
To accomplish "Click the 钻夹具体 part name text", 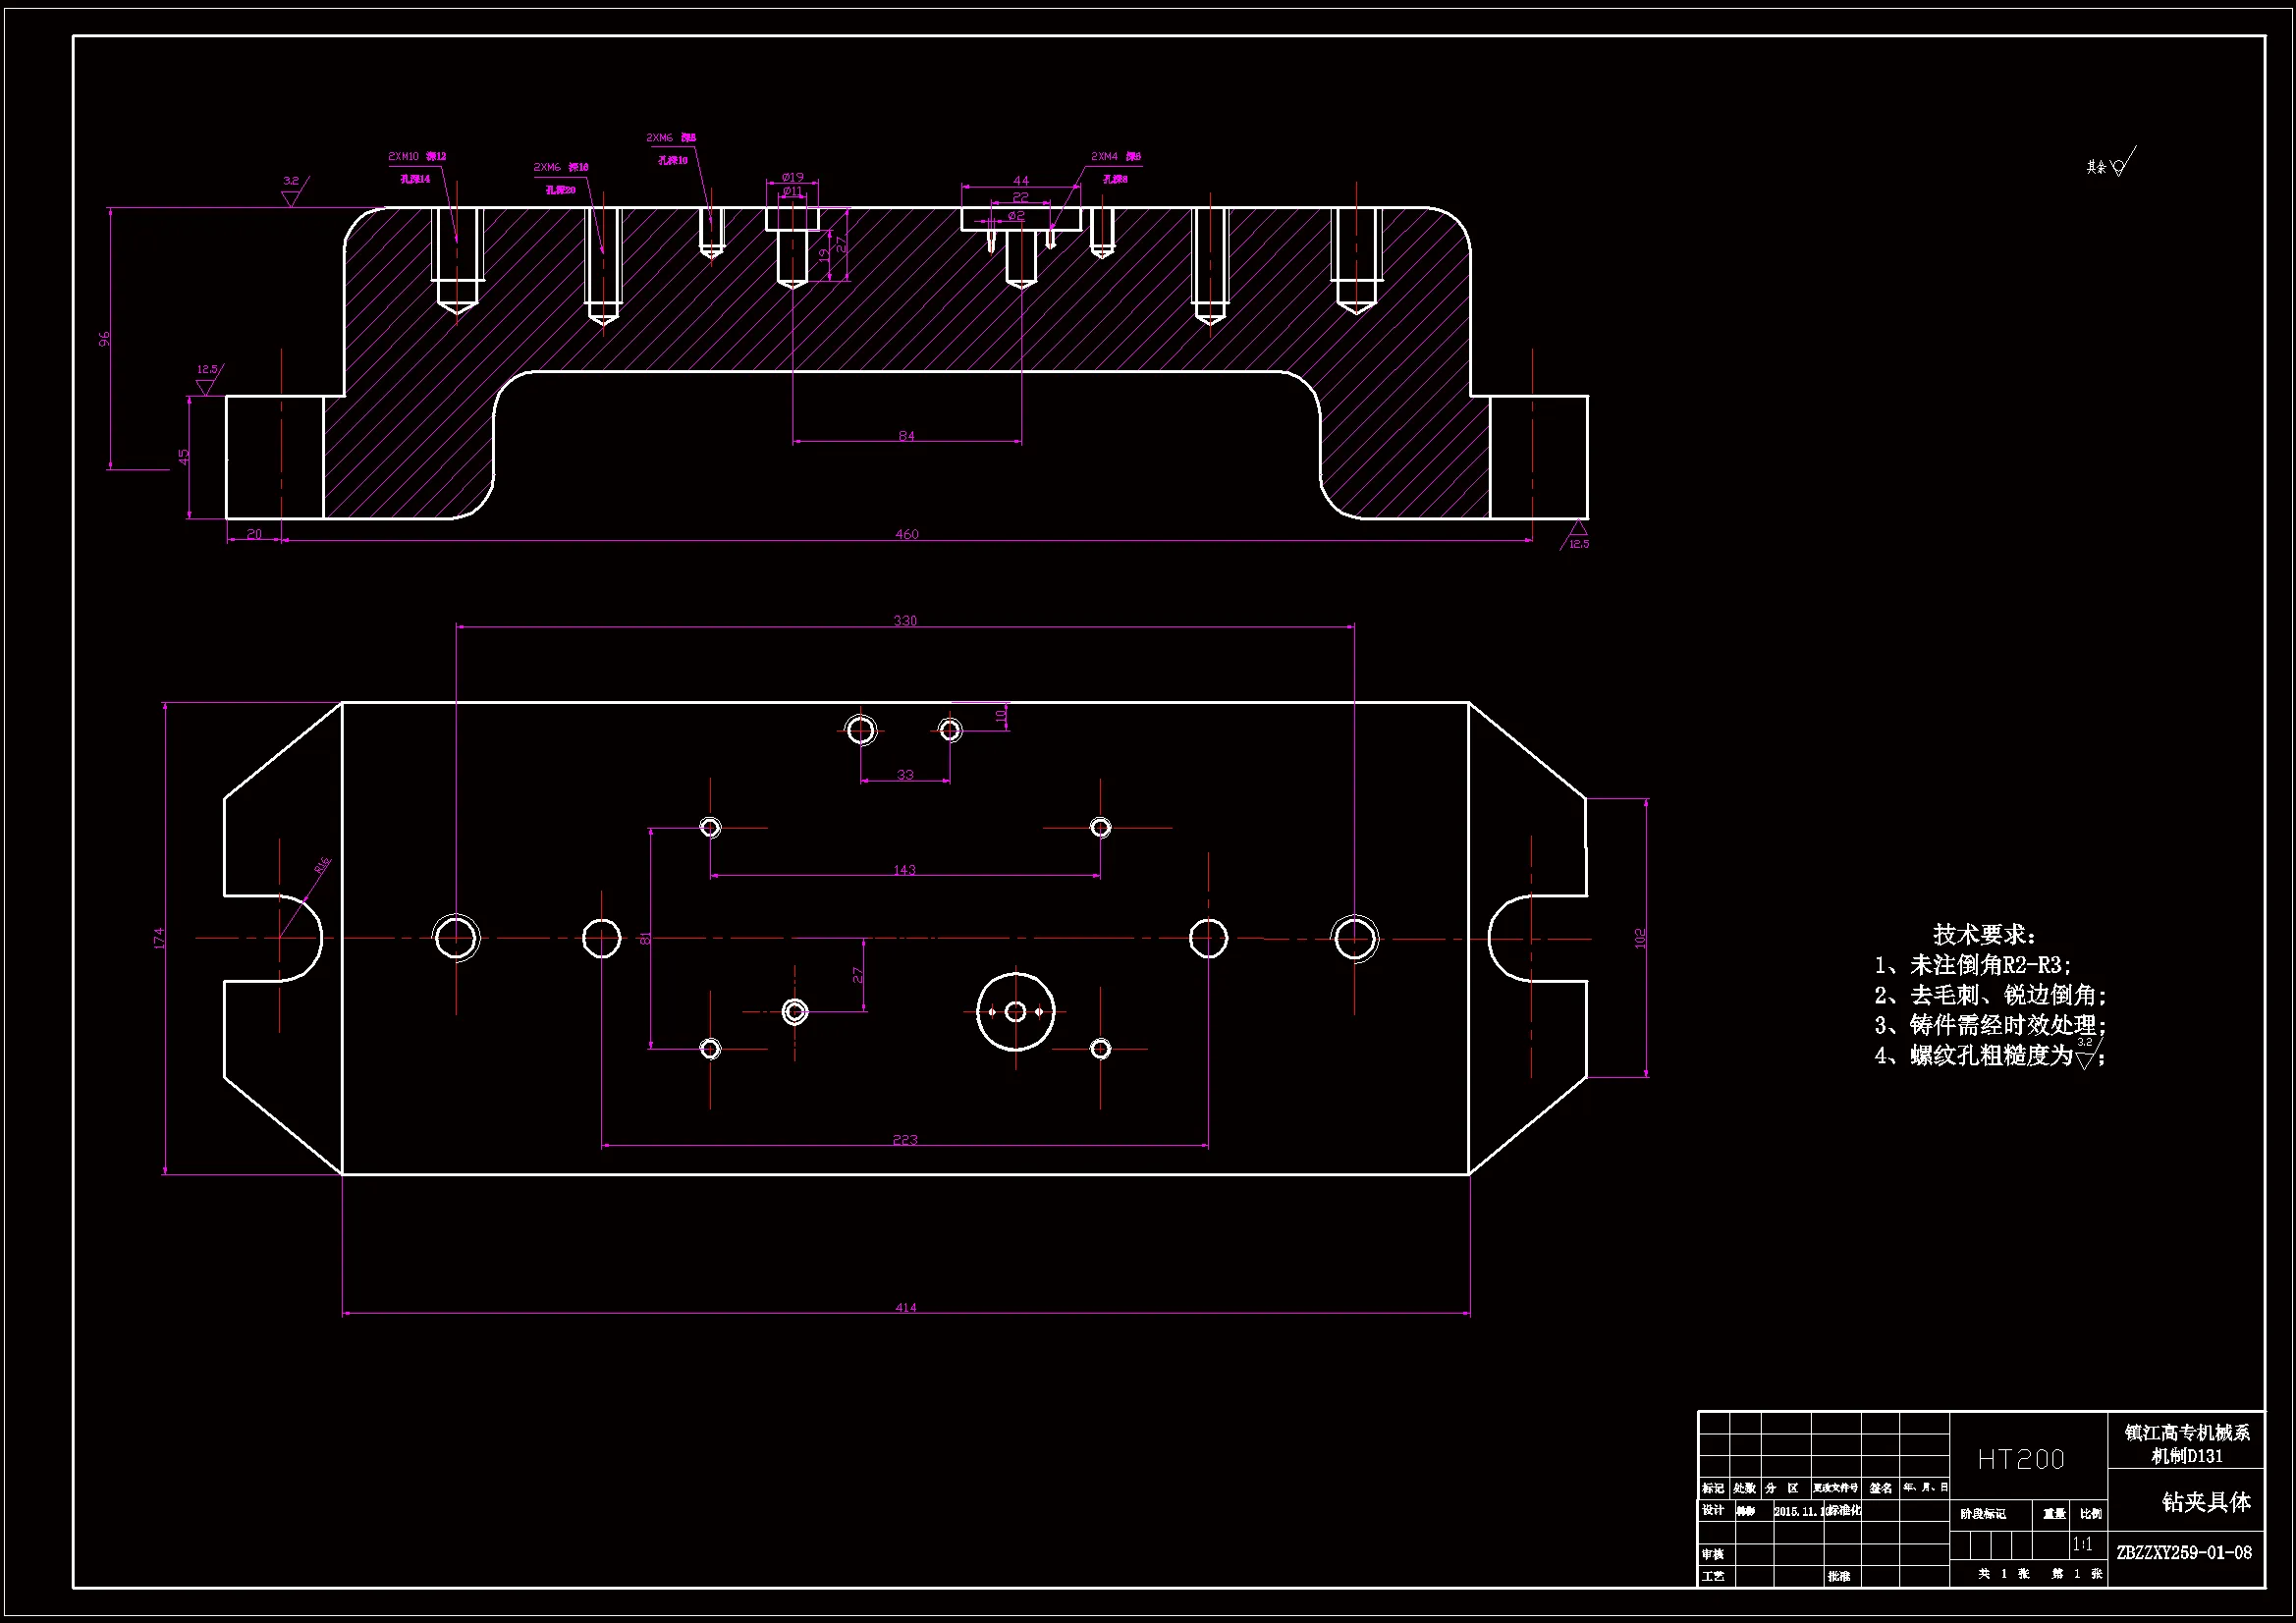I will (2206, 1503).
